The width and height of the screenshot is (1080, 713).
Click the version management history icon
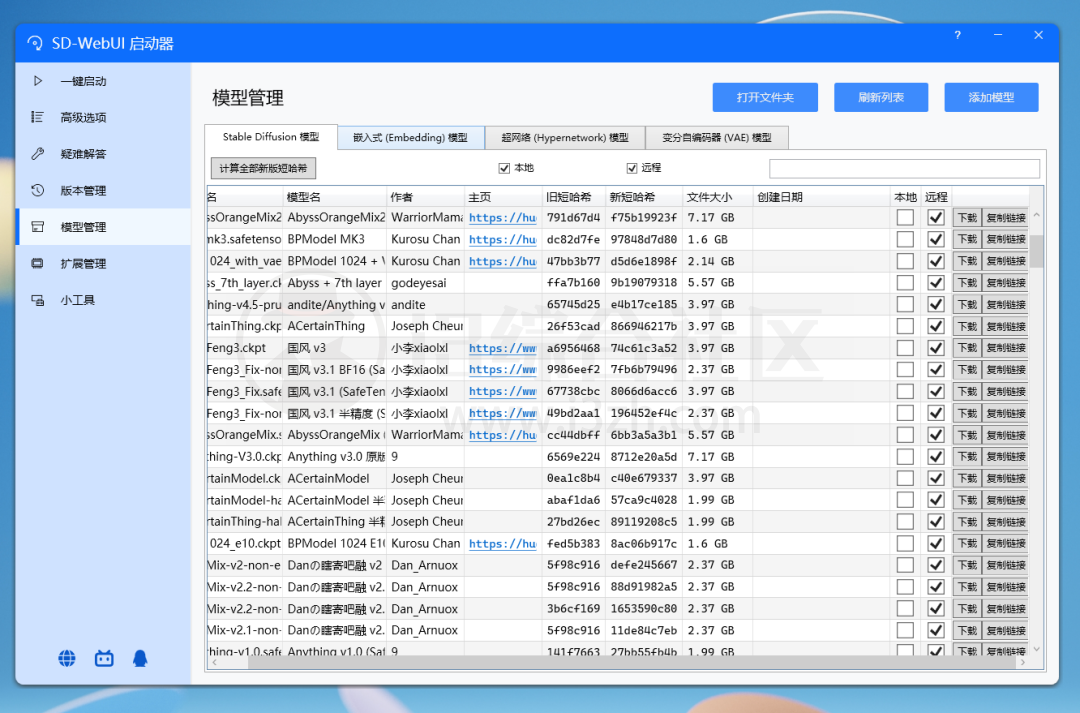click(38, 190)
